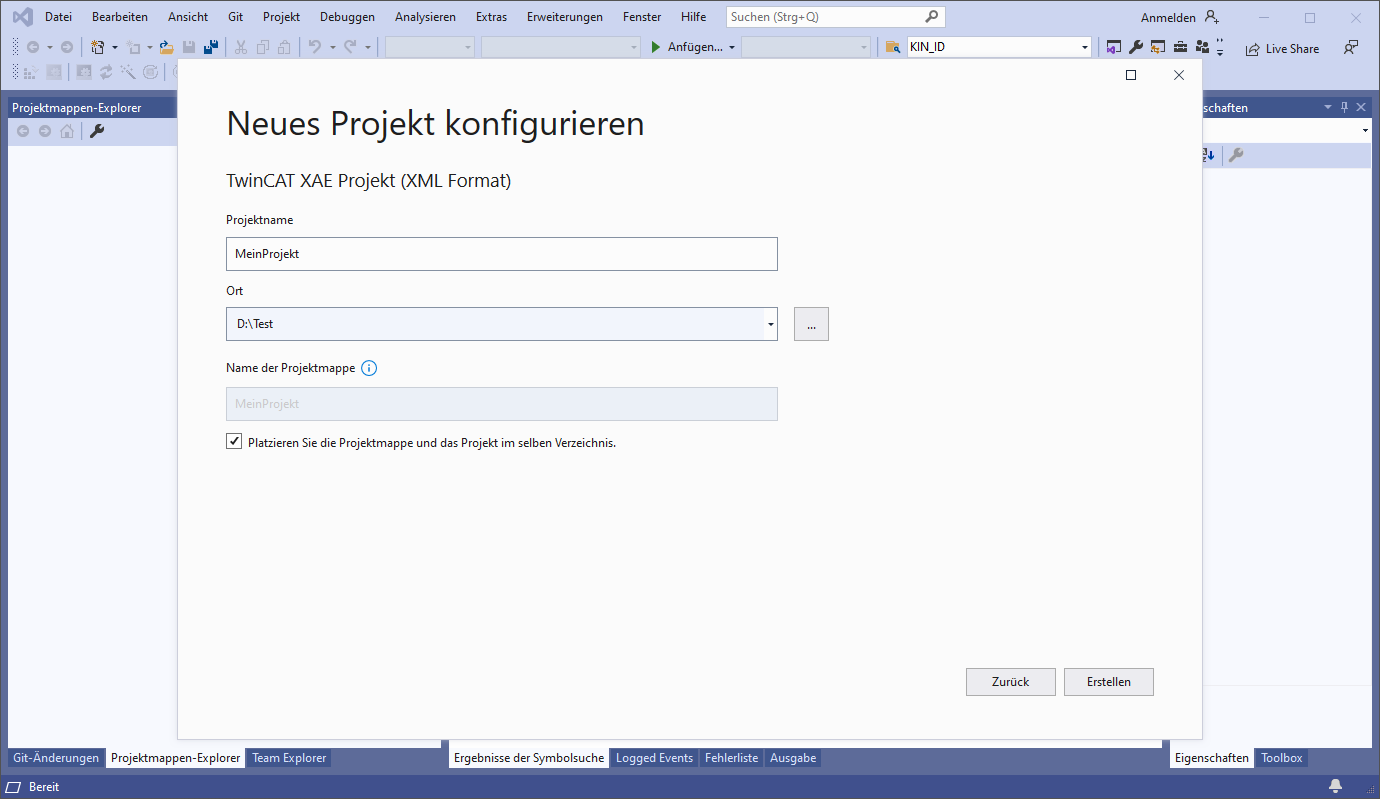This screenshot has height=799, width=1380.
Task: Open the Eigenschaften object selector dropdown
Action: click(1366, 131)
